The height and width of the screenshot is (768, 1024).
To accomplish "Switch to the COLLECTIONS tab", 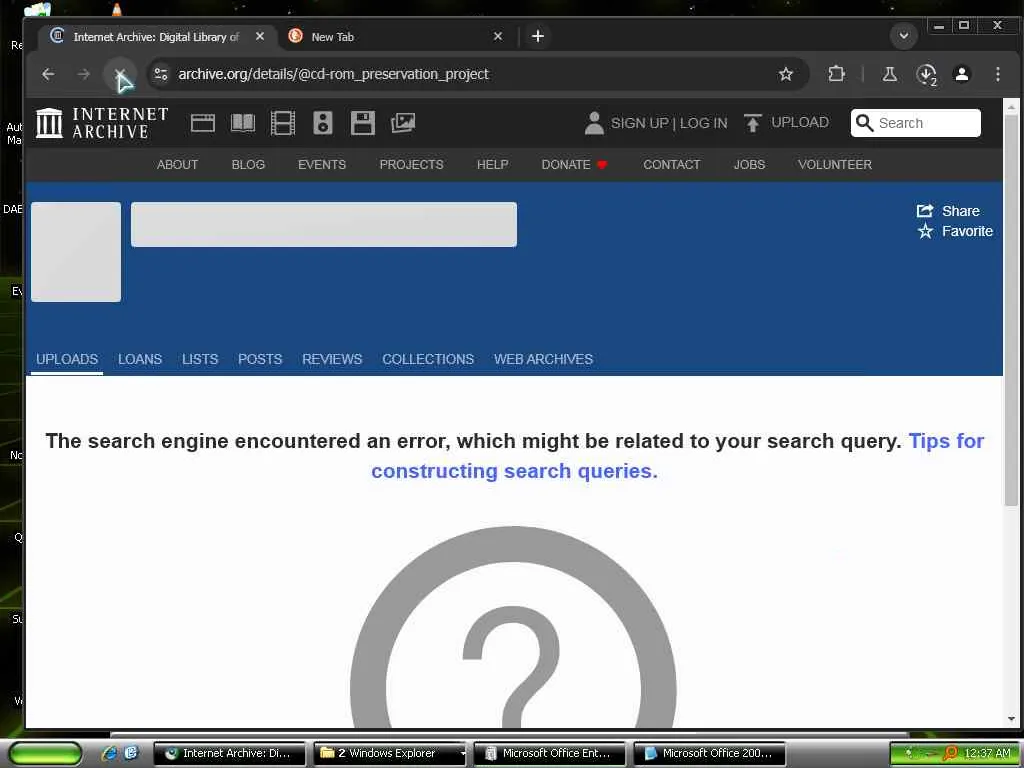I will [x=428, y=359].
